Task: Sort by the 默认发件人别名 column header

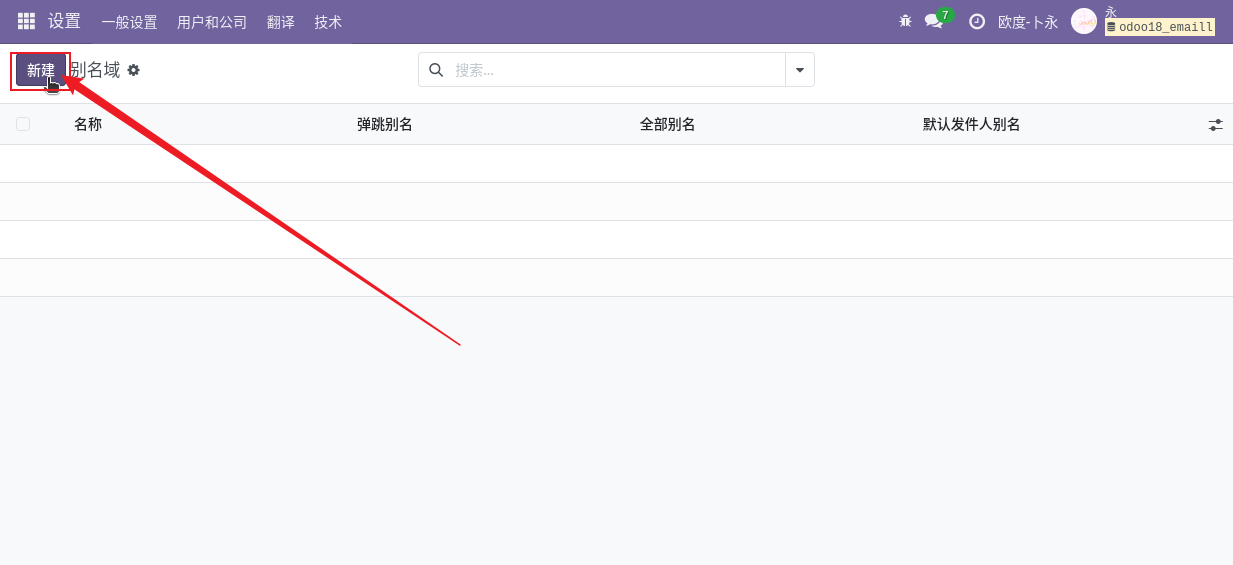Action: tap(972, 124)
